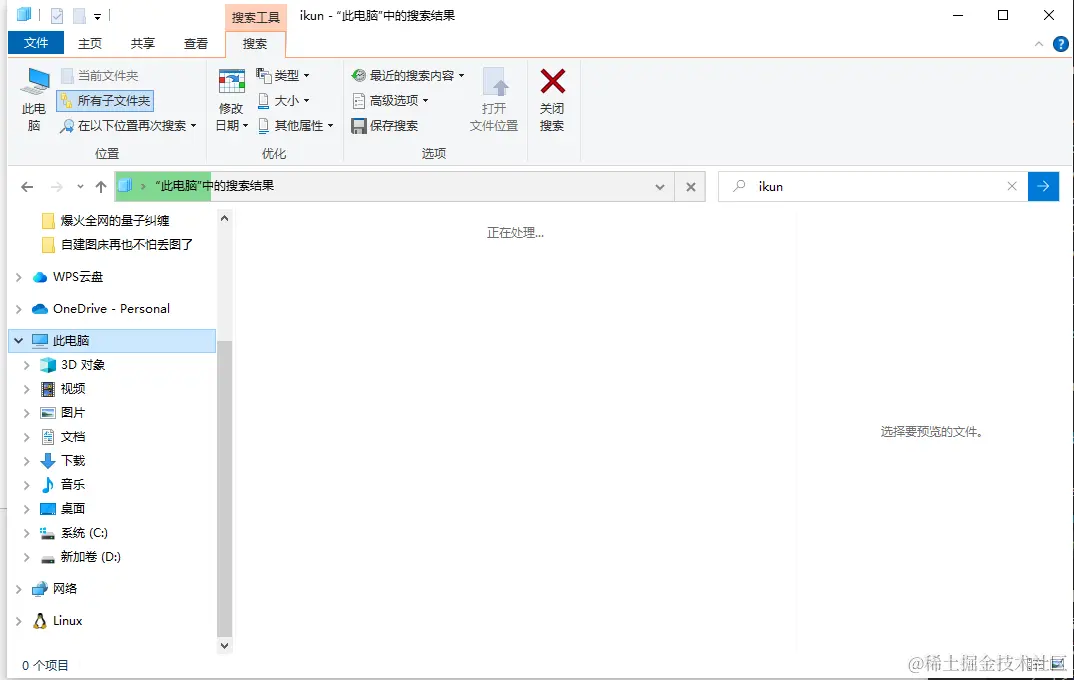Open the 文件 menu
The image size is (1074, 680).
coord(36,43)
